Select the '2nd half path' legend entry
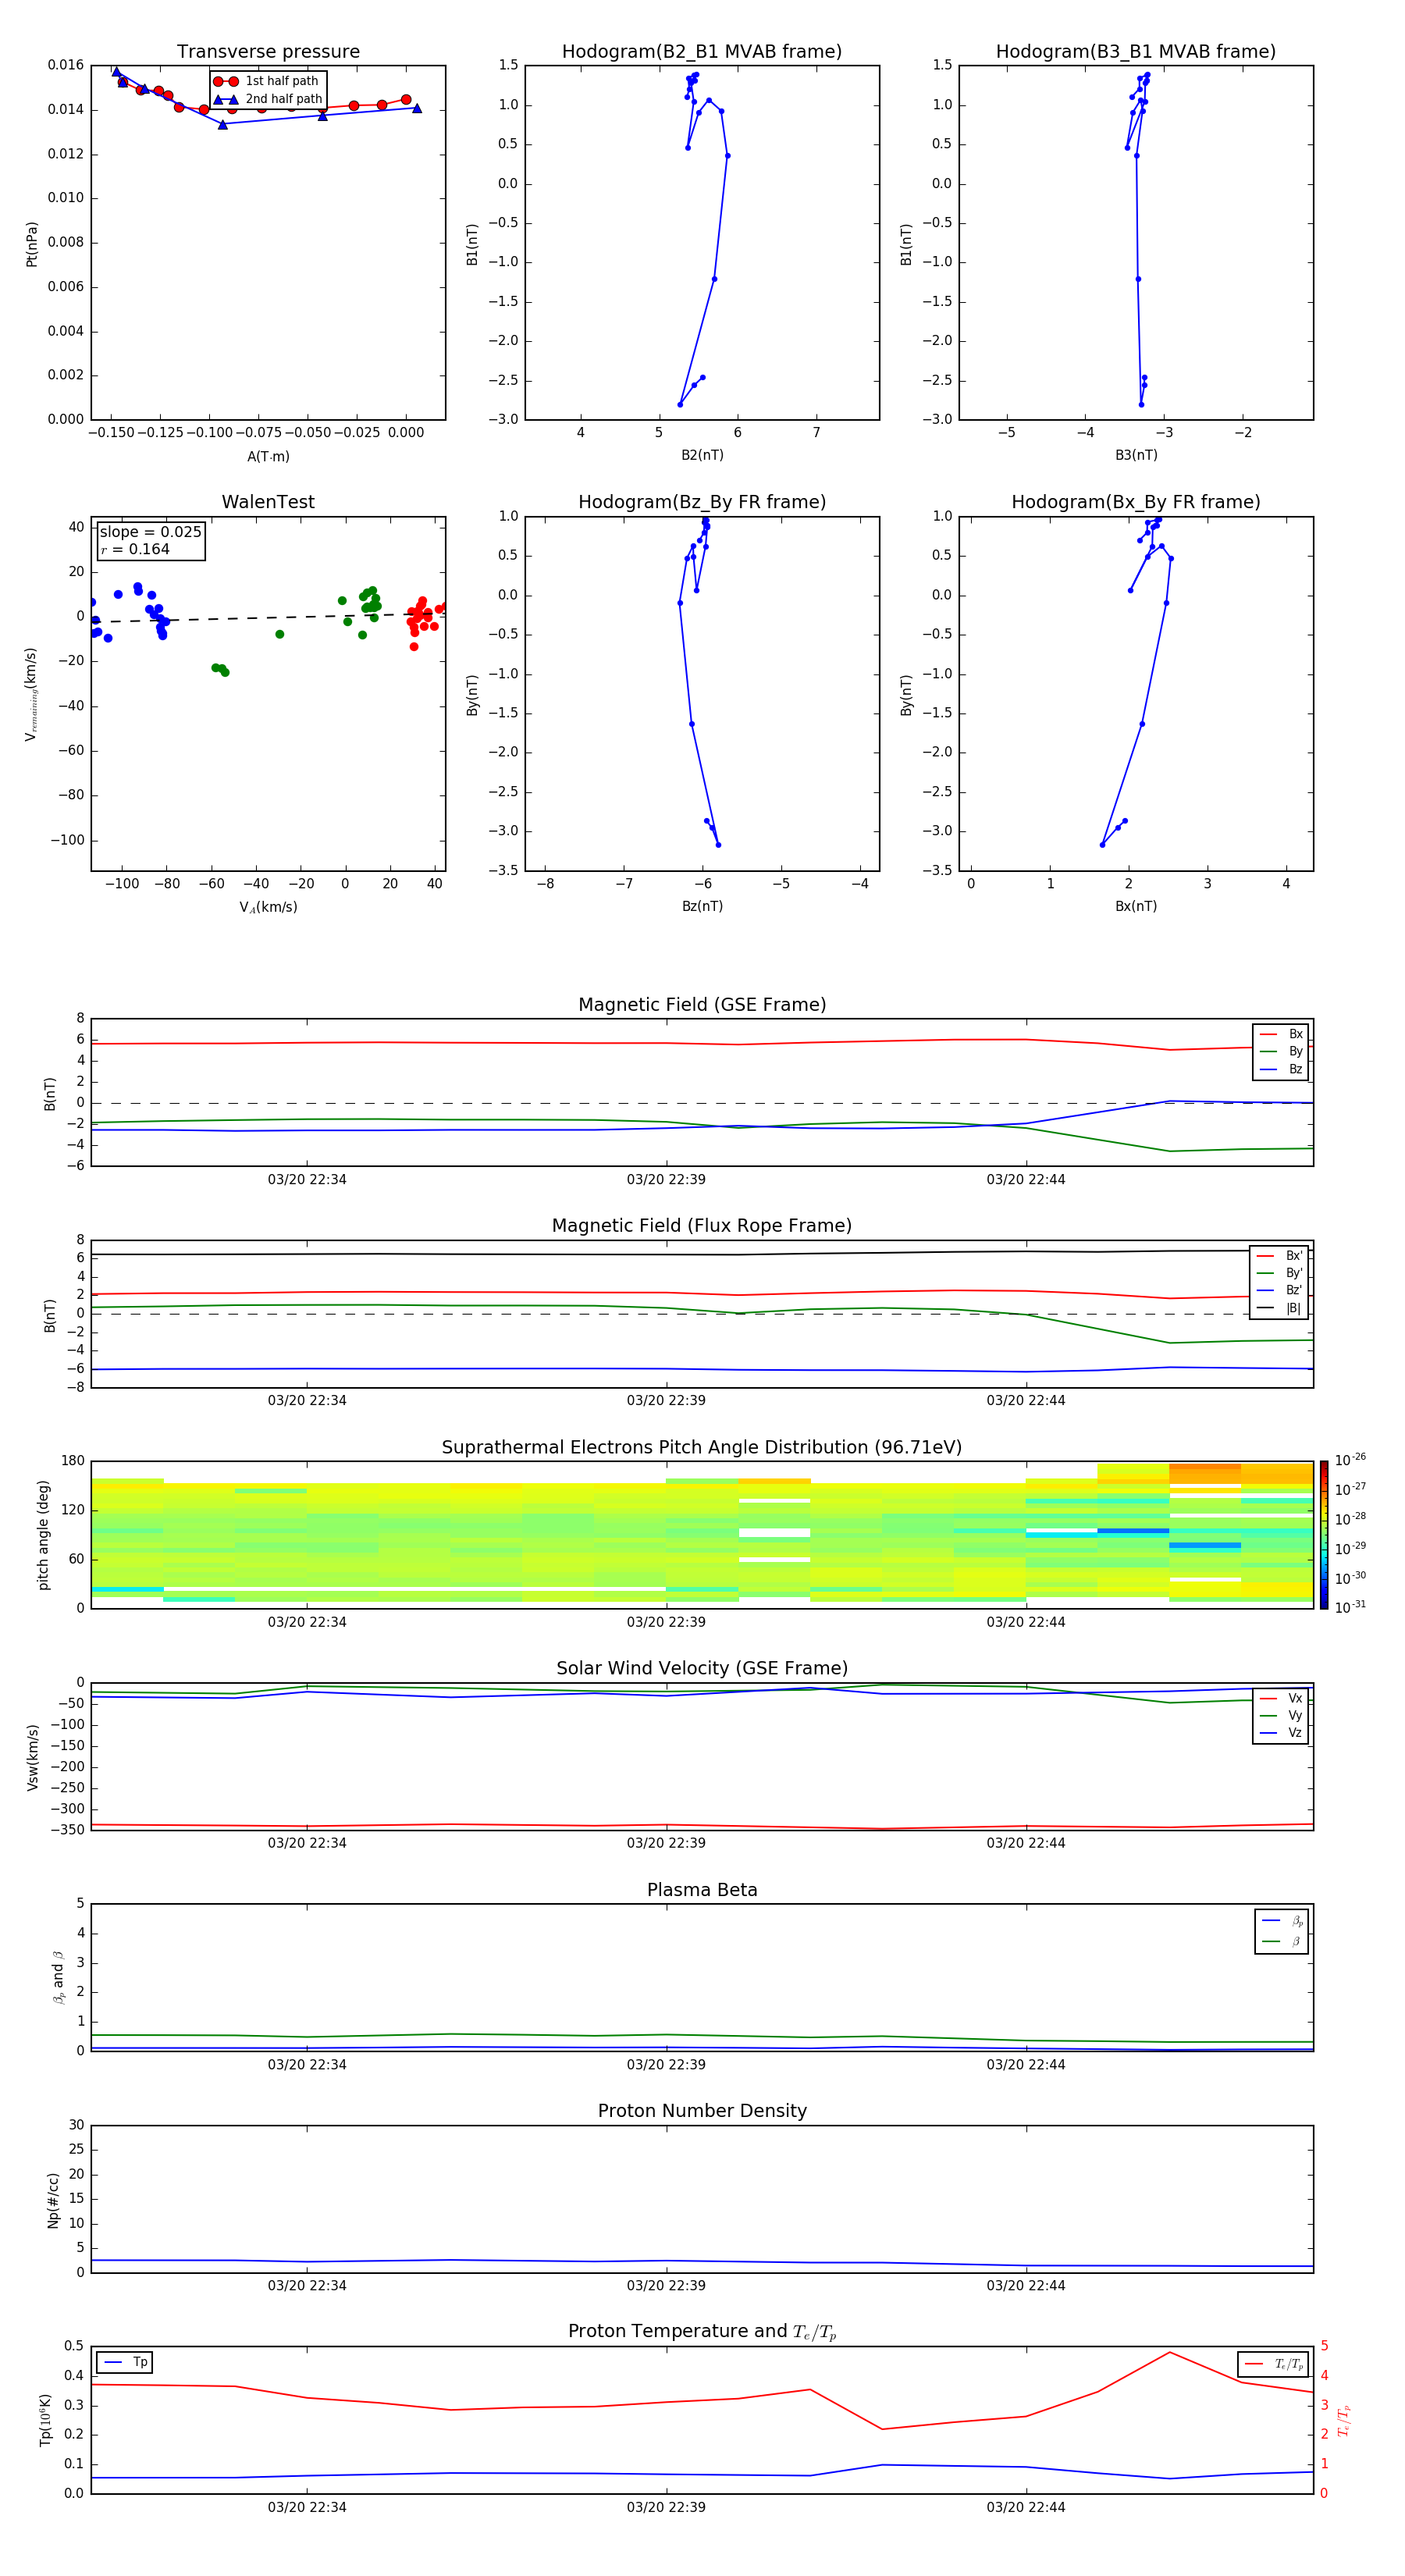1405x2576 pixels. [267, 99]
